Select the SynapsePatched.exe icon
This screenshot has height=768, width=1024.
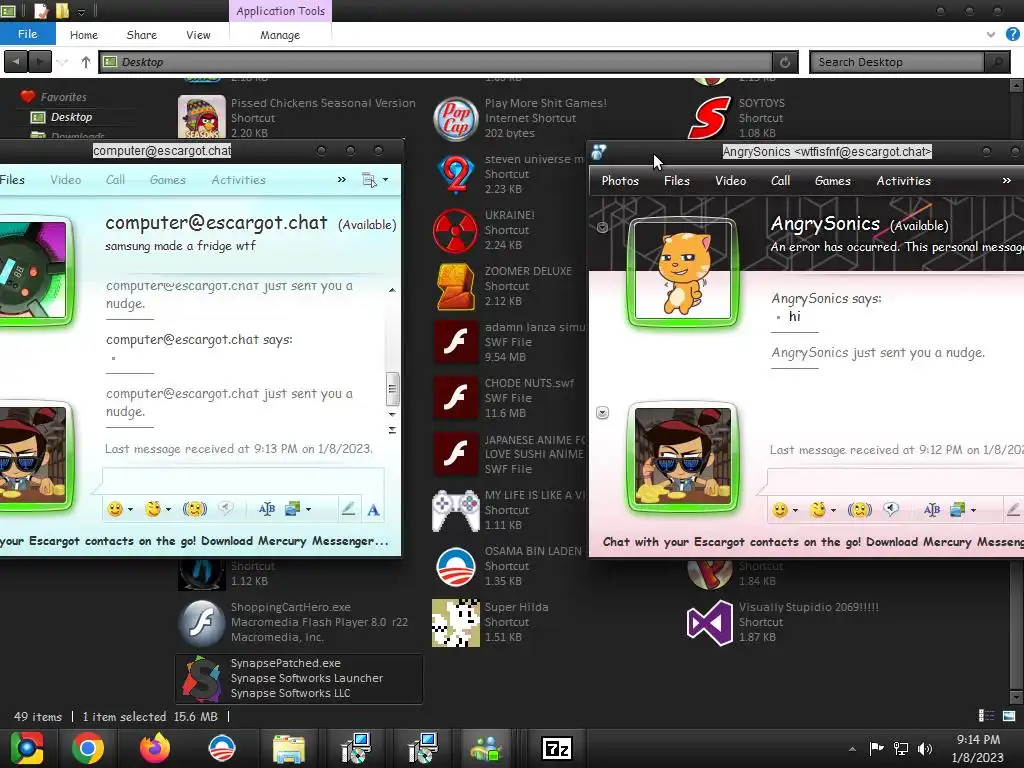click(x=202, y=679)
